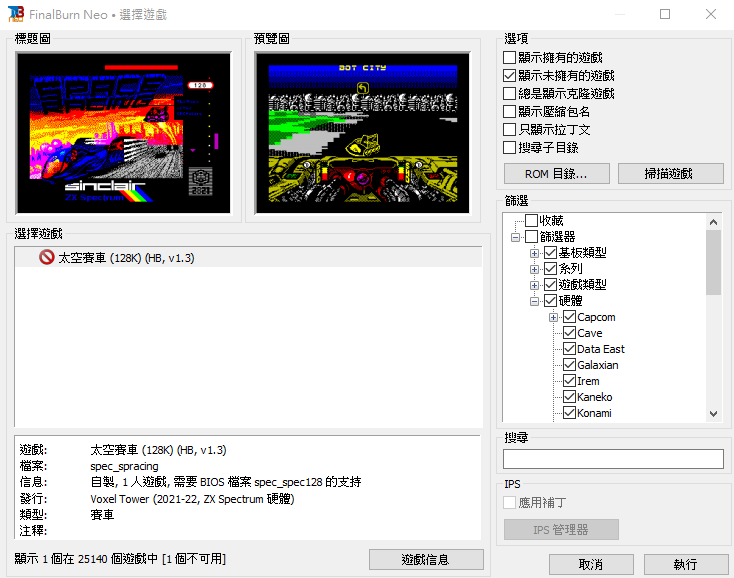734x578 pixels.
Task: Expand the Capcom tree node
Action: (x=553, y=317)
